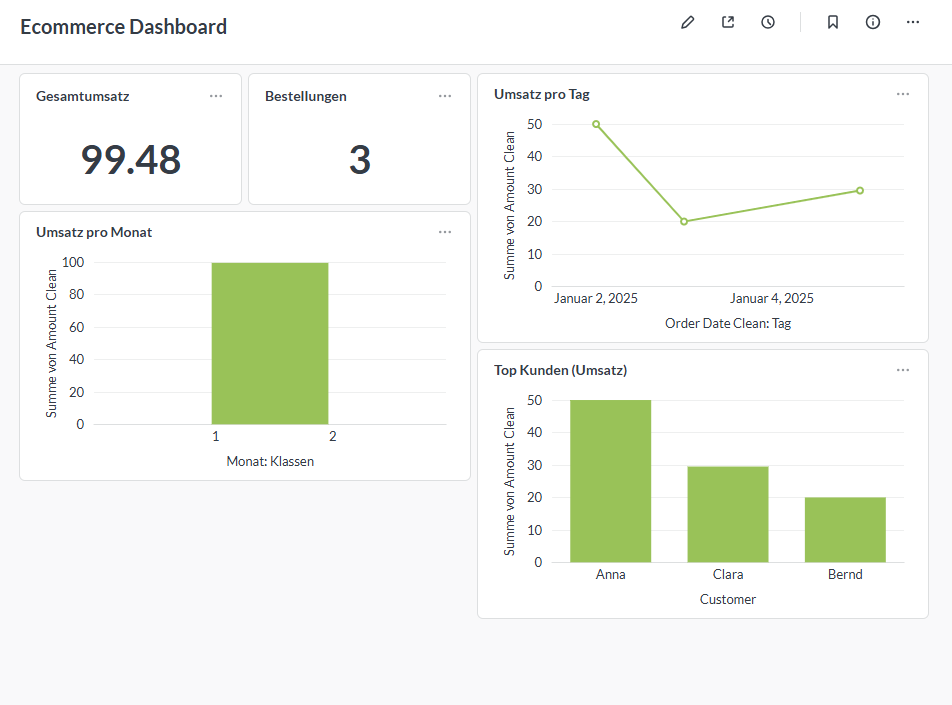
Task: Click Anna's bar in Top Kunden chart
Action: [x=610, y=480]
